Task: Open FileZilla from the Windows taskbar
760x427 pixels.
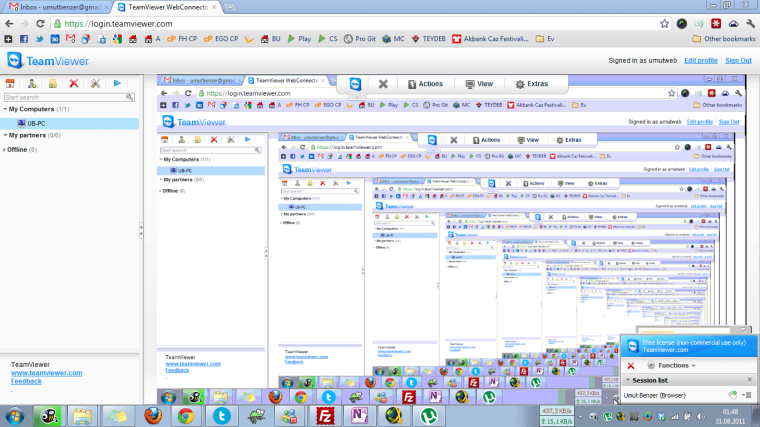Action: pos(325,415)
